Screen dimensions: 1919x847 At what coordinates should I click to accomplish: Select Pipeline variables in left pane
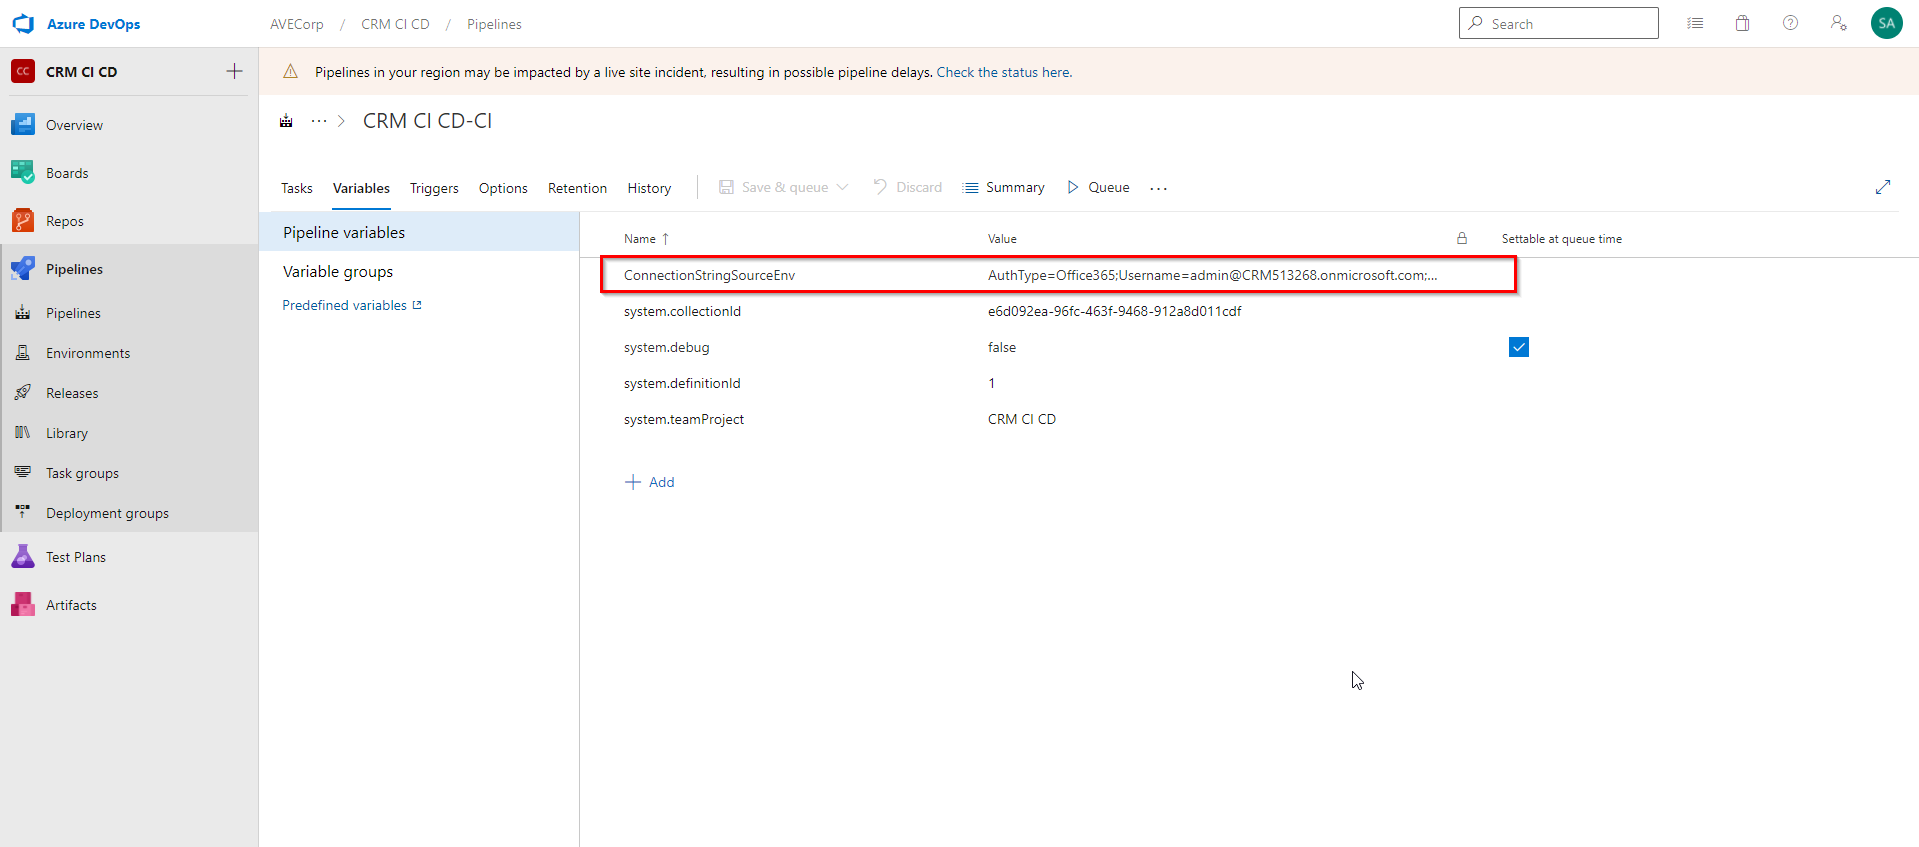click(419, 232)
